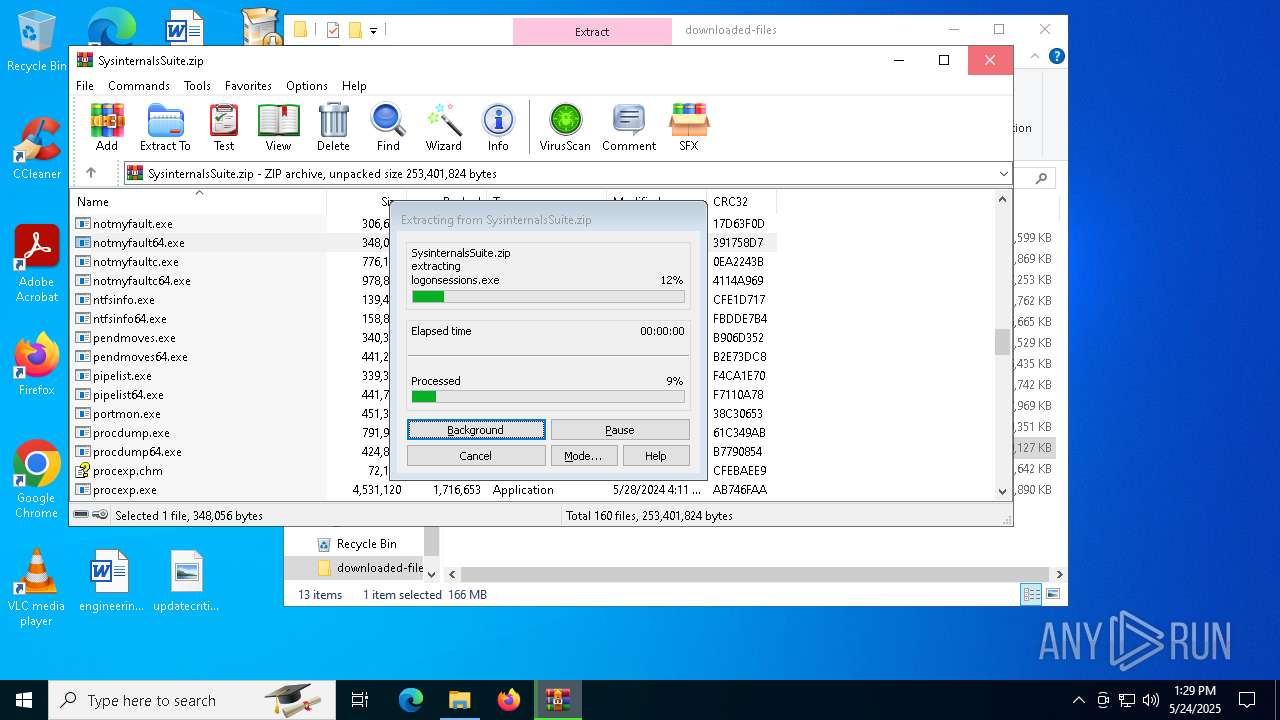Click the Test archive icon
This screenshot has height=720, width=1280.
(224, 127)
